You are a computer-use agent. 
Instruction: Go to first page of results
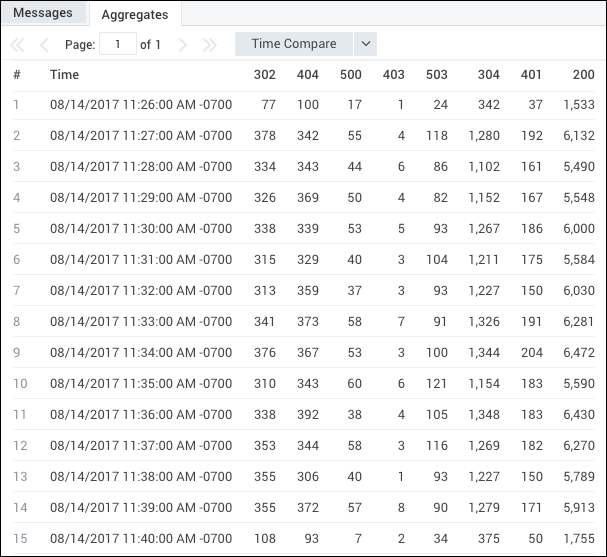click(17, 45)
